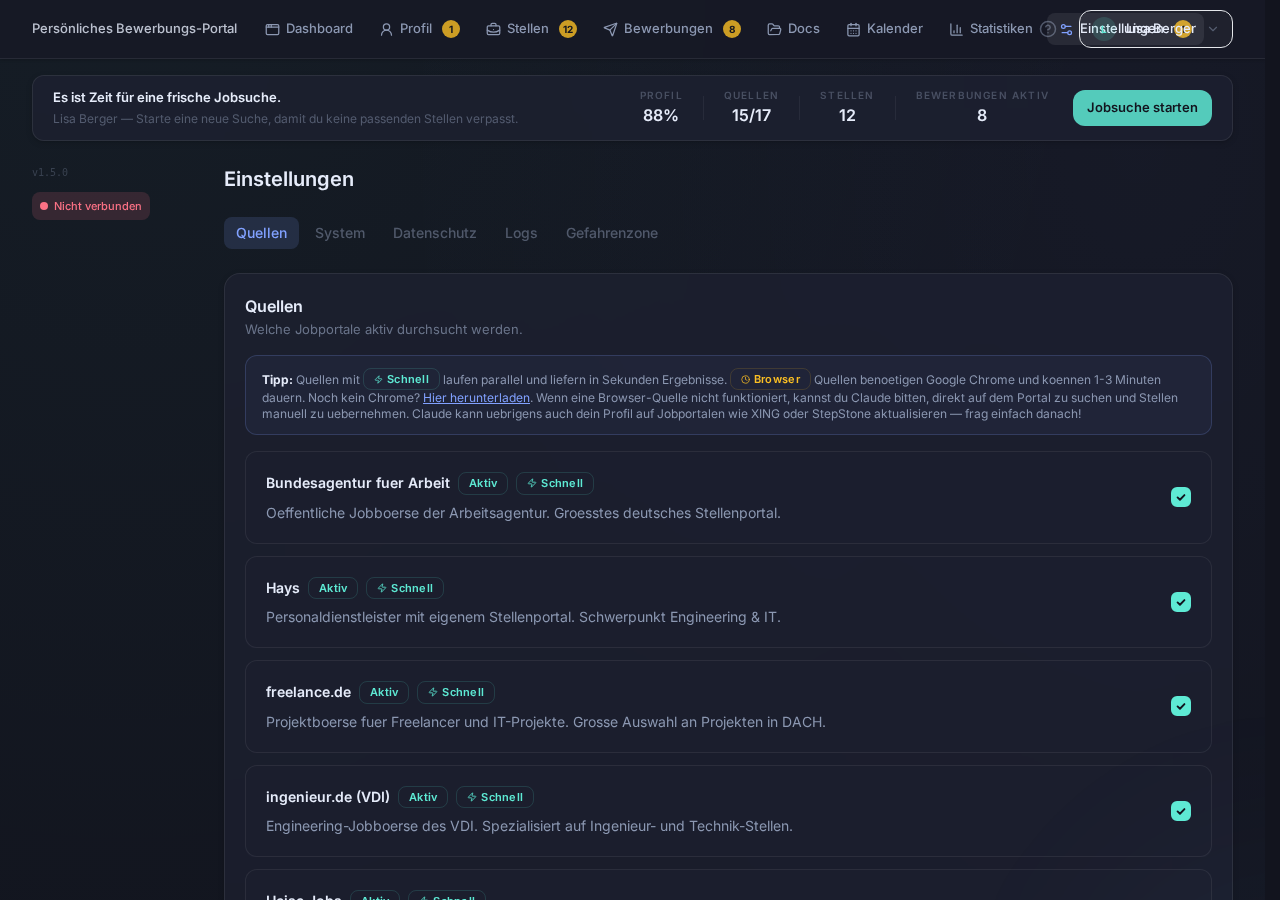
Task: Click the Aktiv badge on freelance.de
Action: (384, 692)
